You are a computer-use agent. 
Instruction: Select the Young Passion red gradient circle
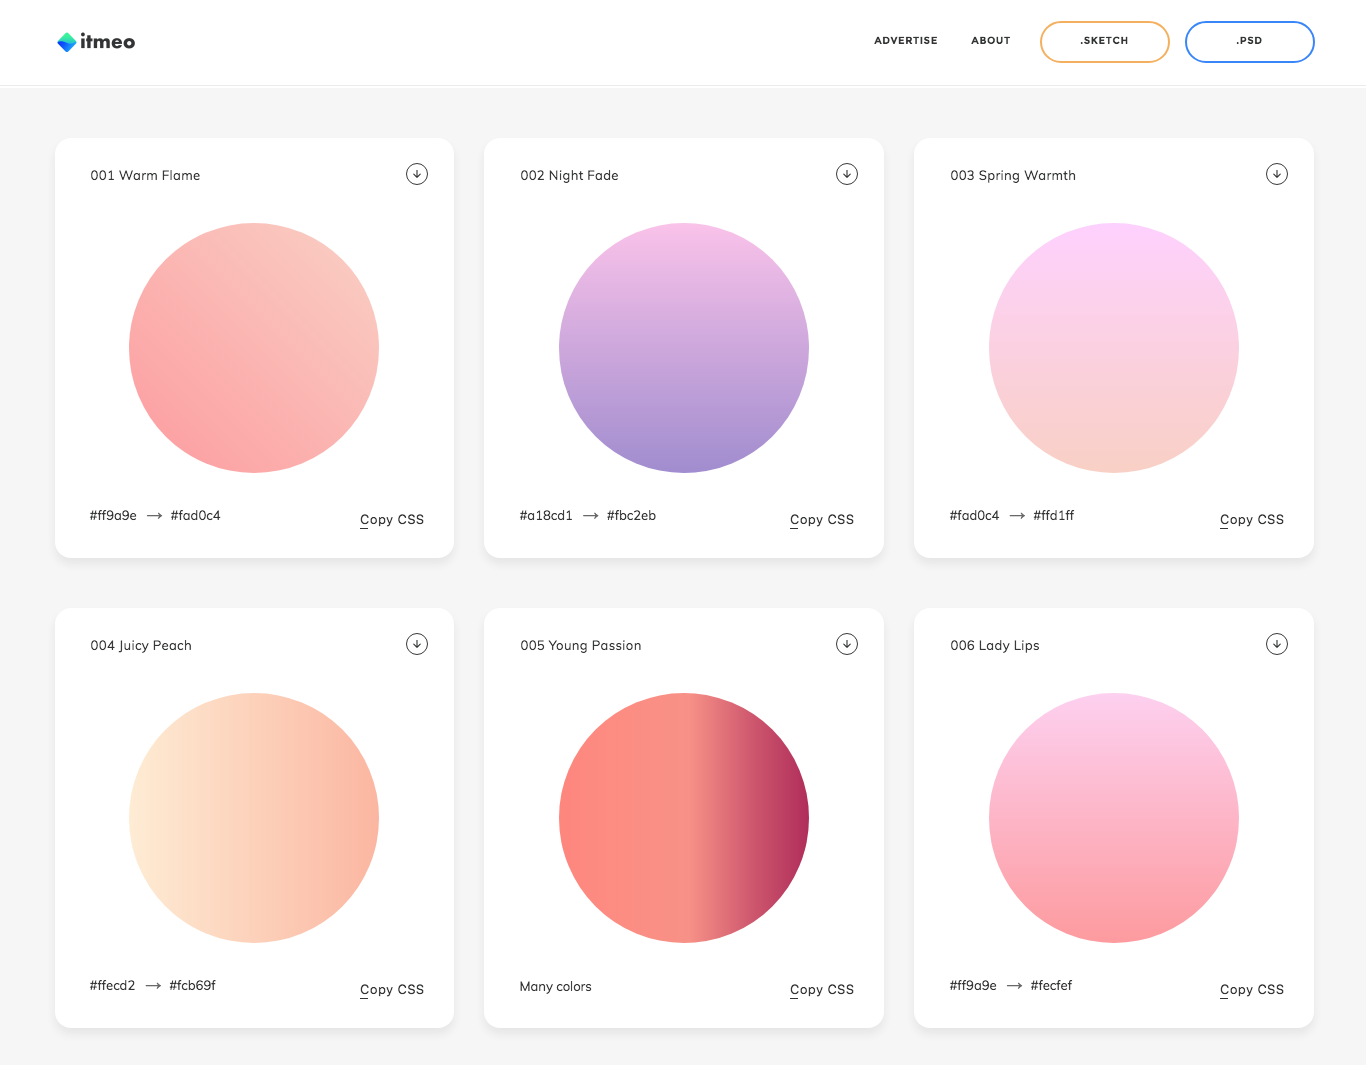(684, 818)
